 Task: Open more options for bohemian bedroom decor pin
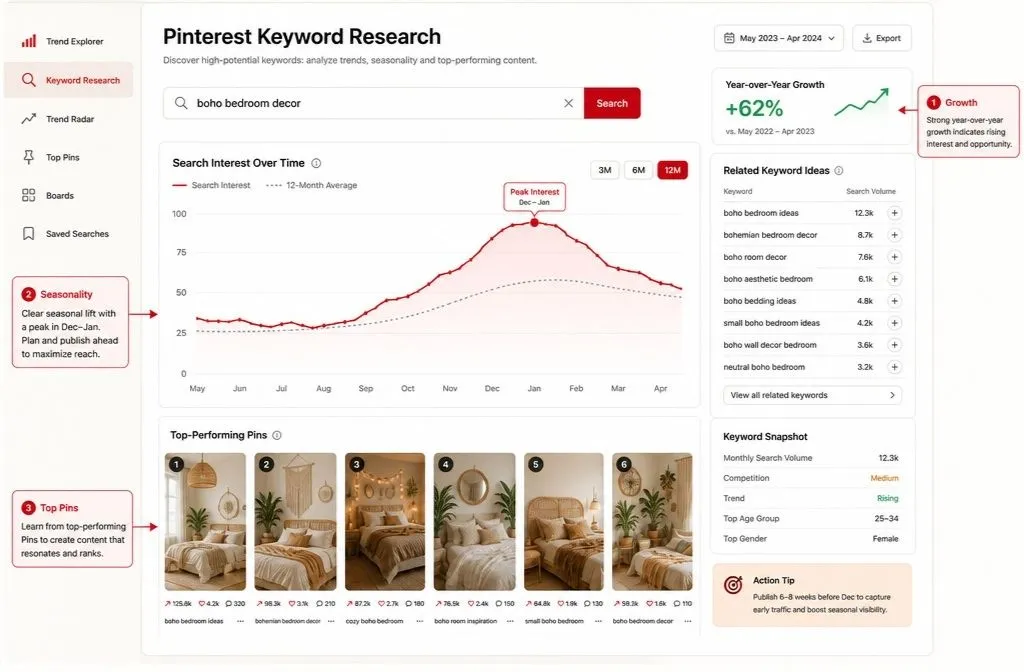point(331,621)
